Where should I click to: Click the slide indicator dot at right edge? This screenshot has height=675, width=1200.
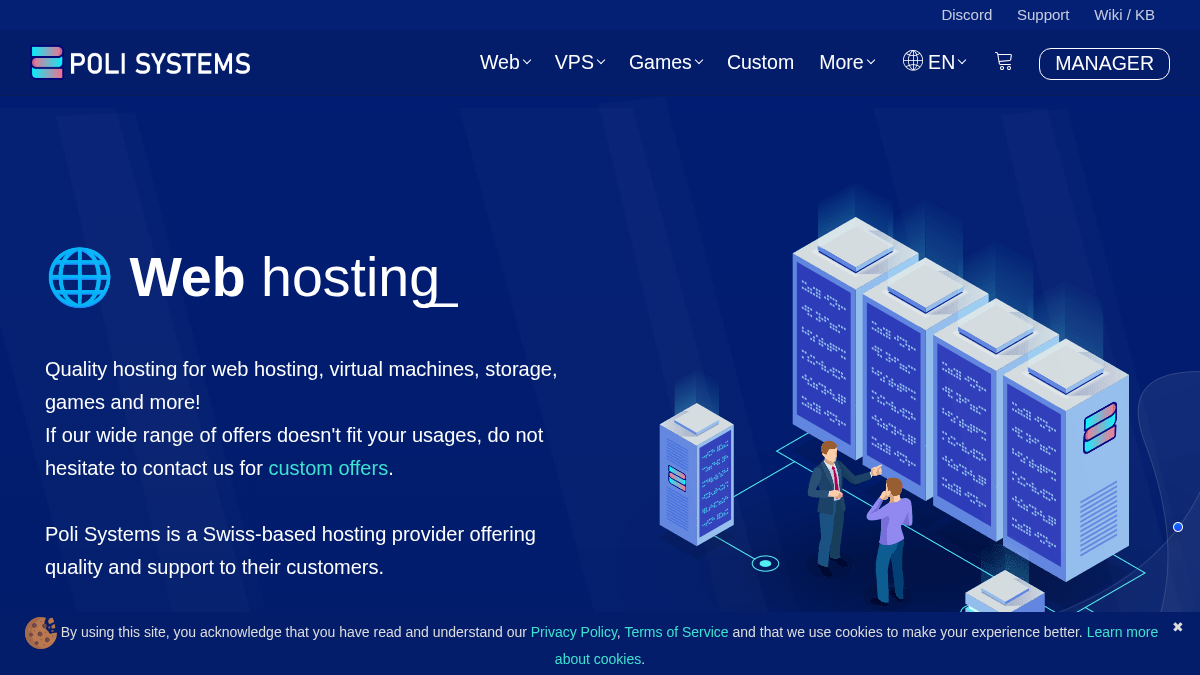tap(1178, 527)
